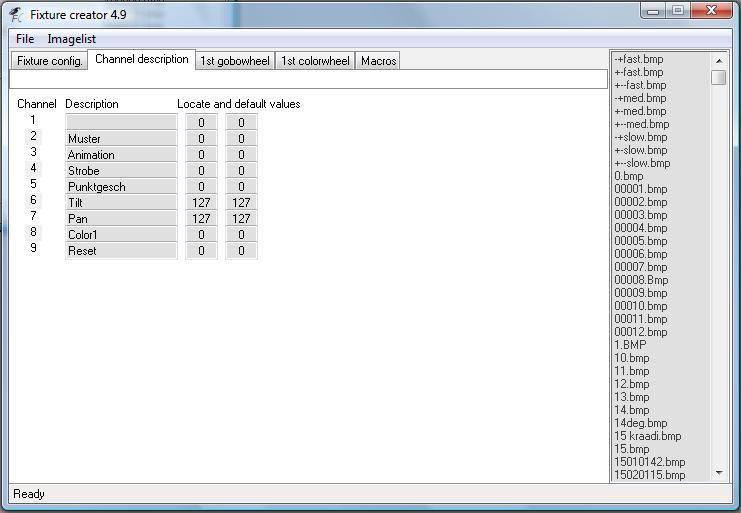Image resolution: width=741 pixels, height=513 pixels.
Task: Click the default value field for Animation
Action: coord(241,154)
